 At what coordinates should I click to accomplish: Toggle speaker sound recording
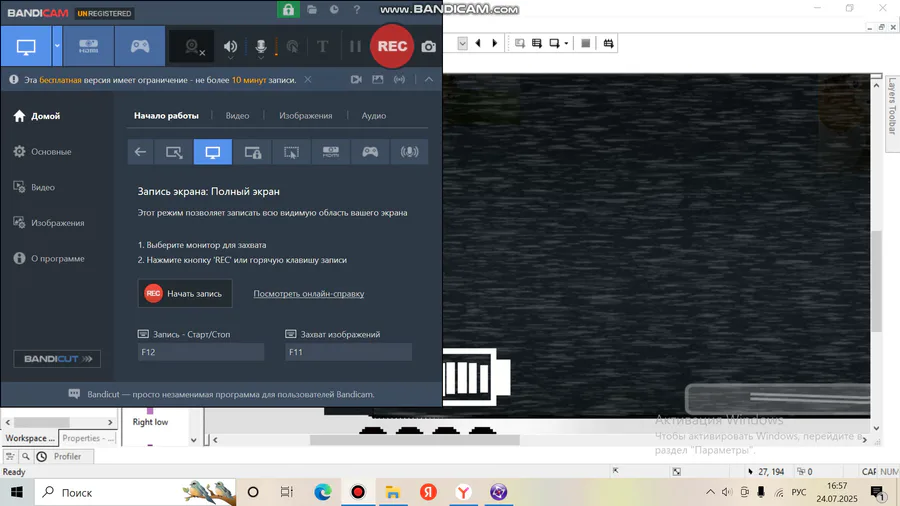pos(230,47)
